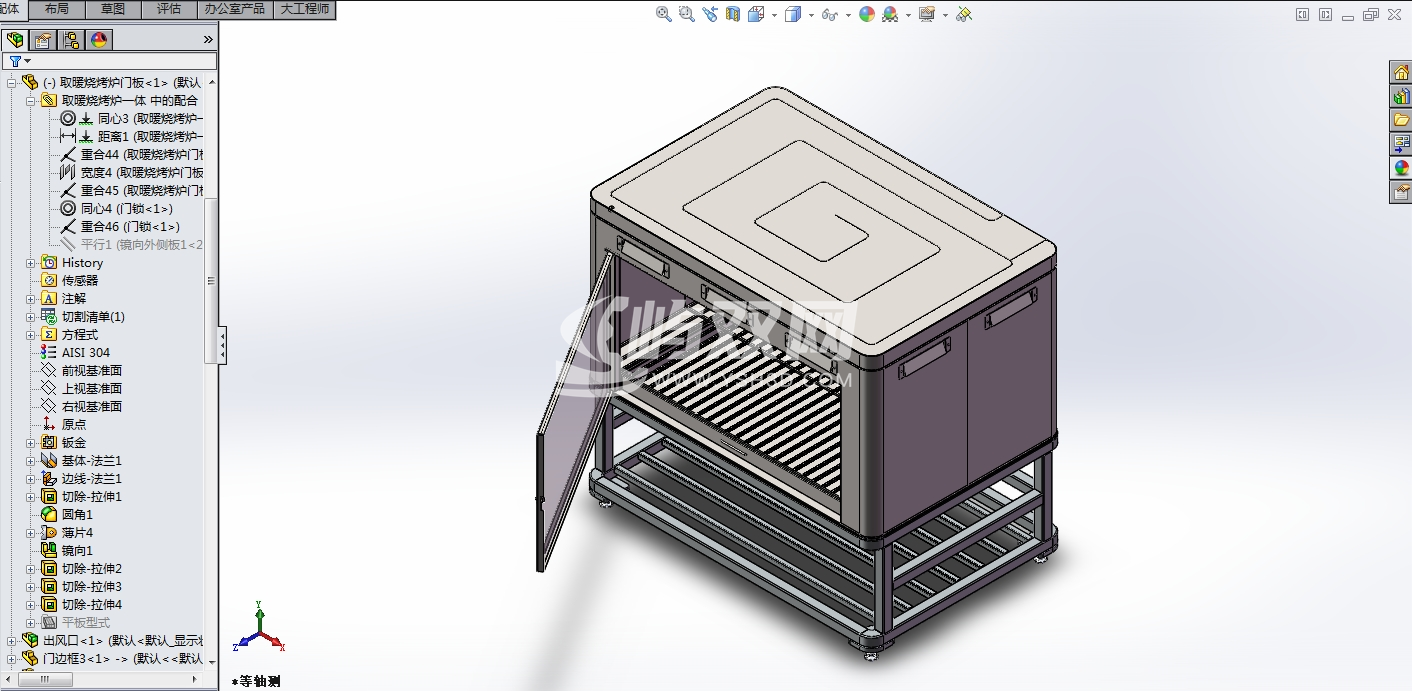The height and width of the screenshot is (691, 1412).
Task: Collapse the 取暖烧烤炉一体 中的配合 folder
Action: pos(30,101)
